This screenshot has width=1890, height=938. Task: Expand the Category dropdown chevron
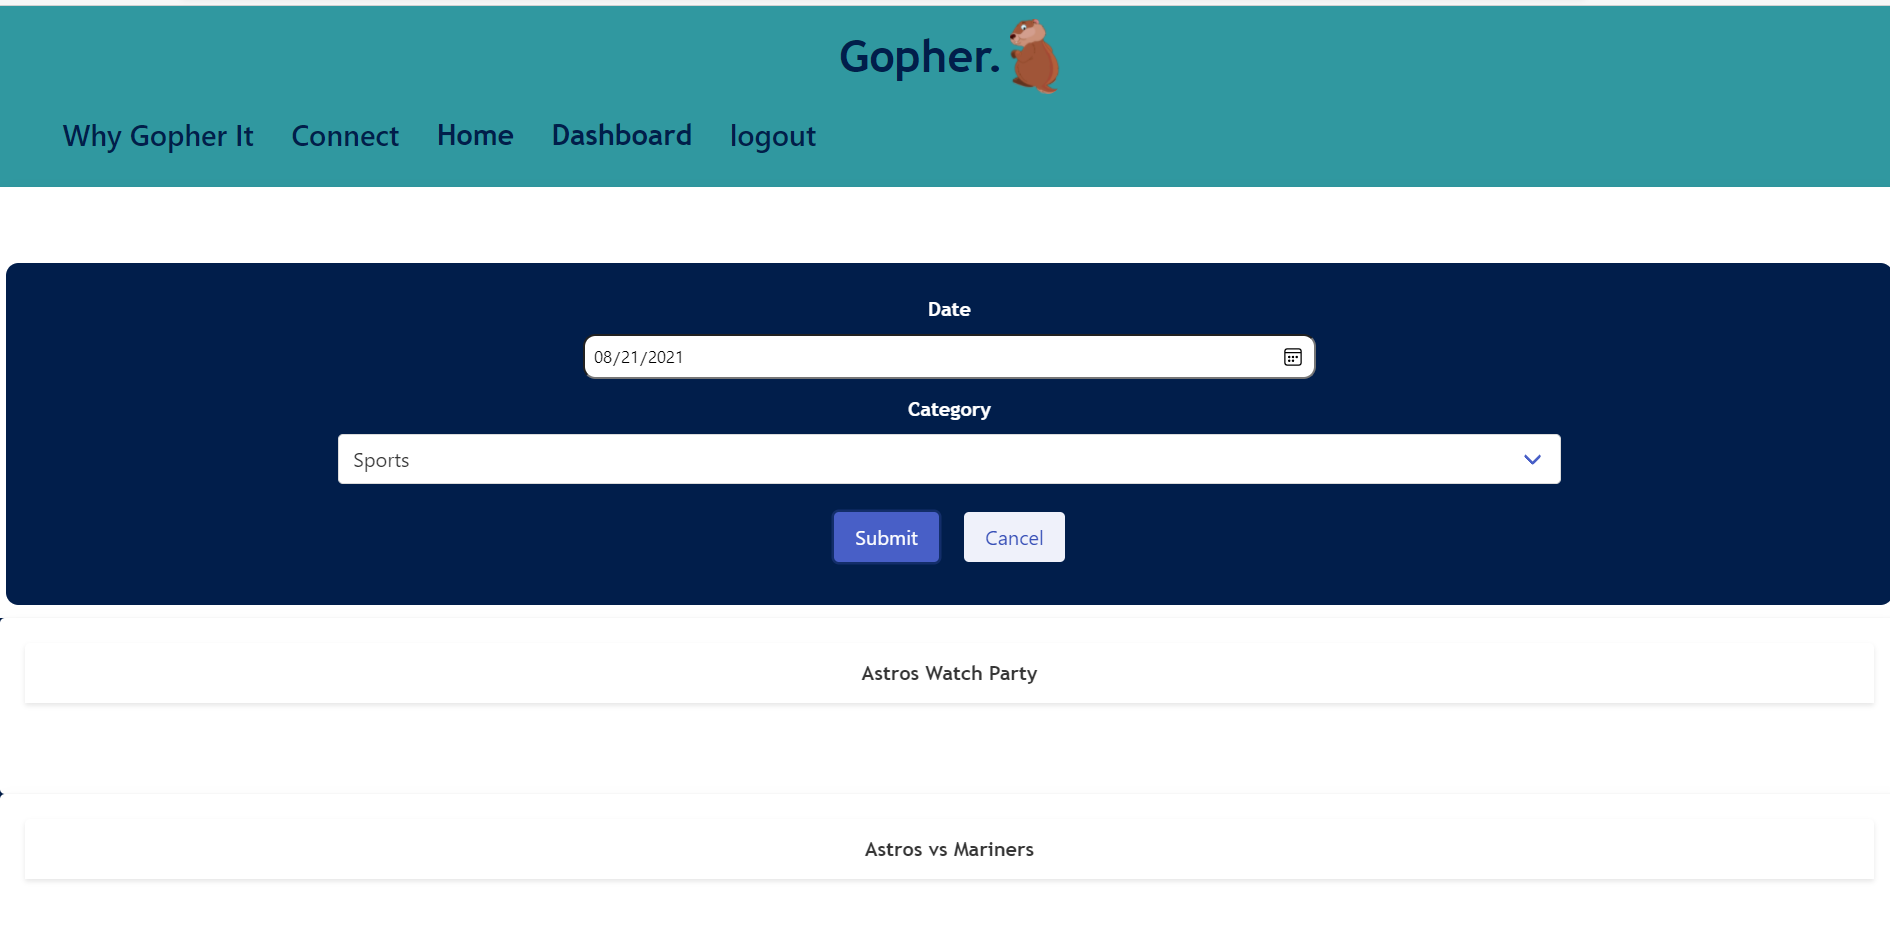(1532, 459)
